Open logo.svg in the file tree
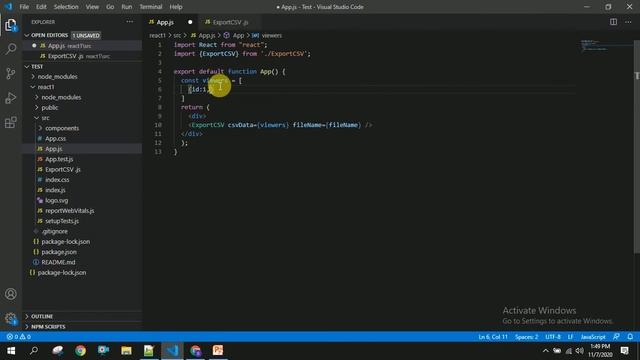The height and width of the screenshot is (360, 640). [56, 200]
